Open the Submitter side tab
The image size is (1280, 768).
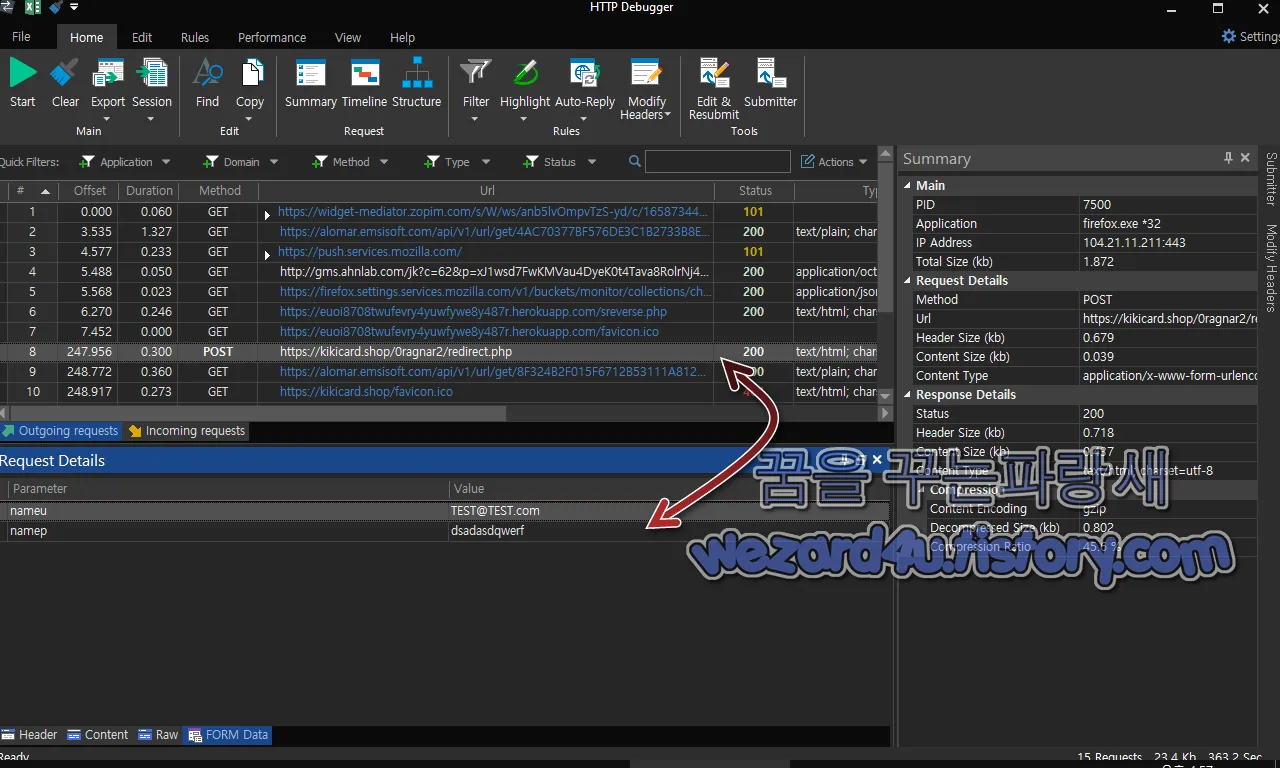(x=1271, y=179)
